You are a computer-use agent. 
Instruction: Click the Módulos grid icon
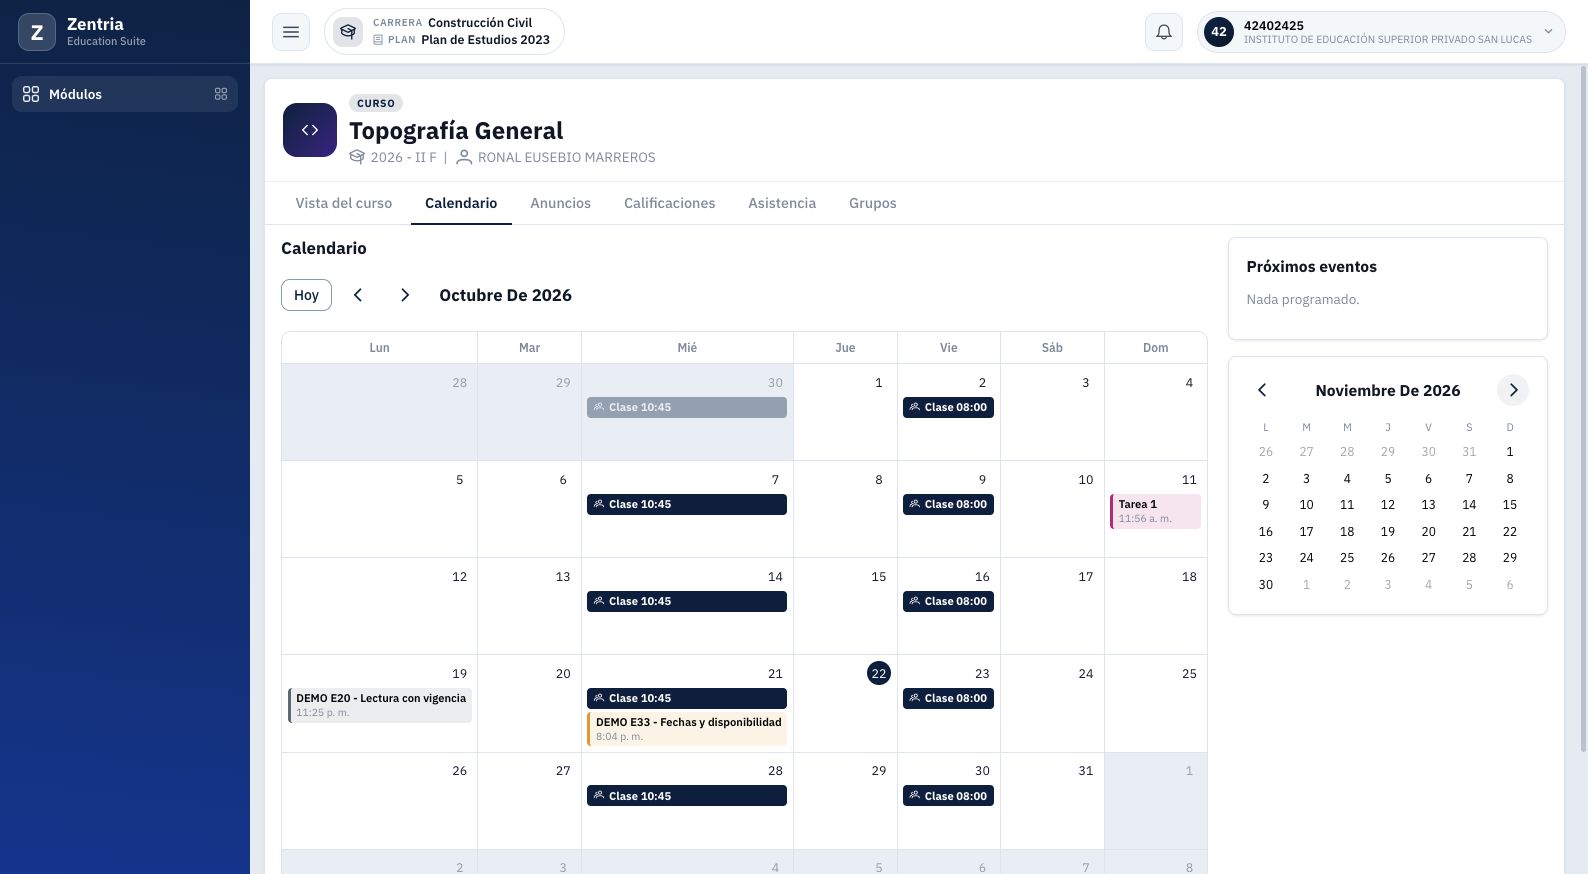(31, 94)
